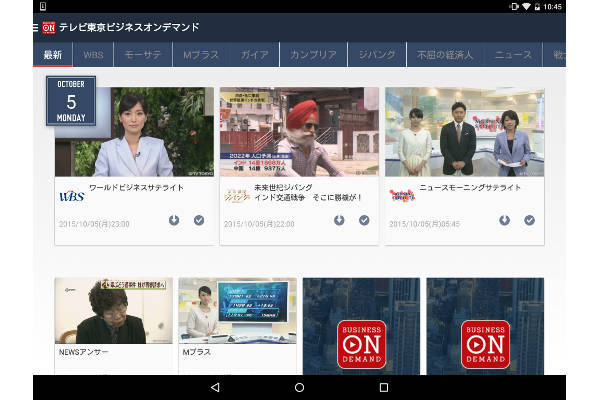
Task: Tap the battery status icon
Action: (x=537, y=7)
